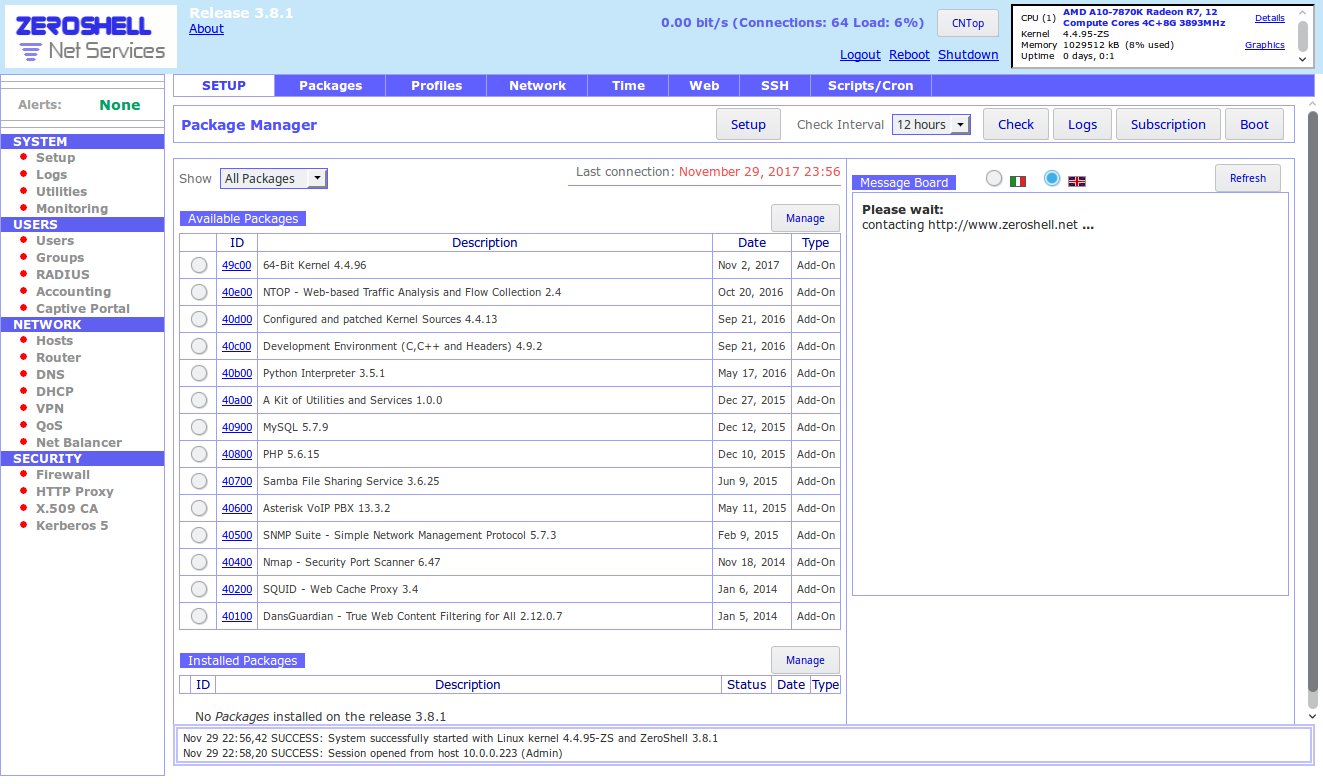Select radio for SQUID Web Cache Proxy
Viewport: 1323px width, 784px height.
tap(199, 589)
